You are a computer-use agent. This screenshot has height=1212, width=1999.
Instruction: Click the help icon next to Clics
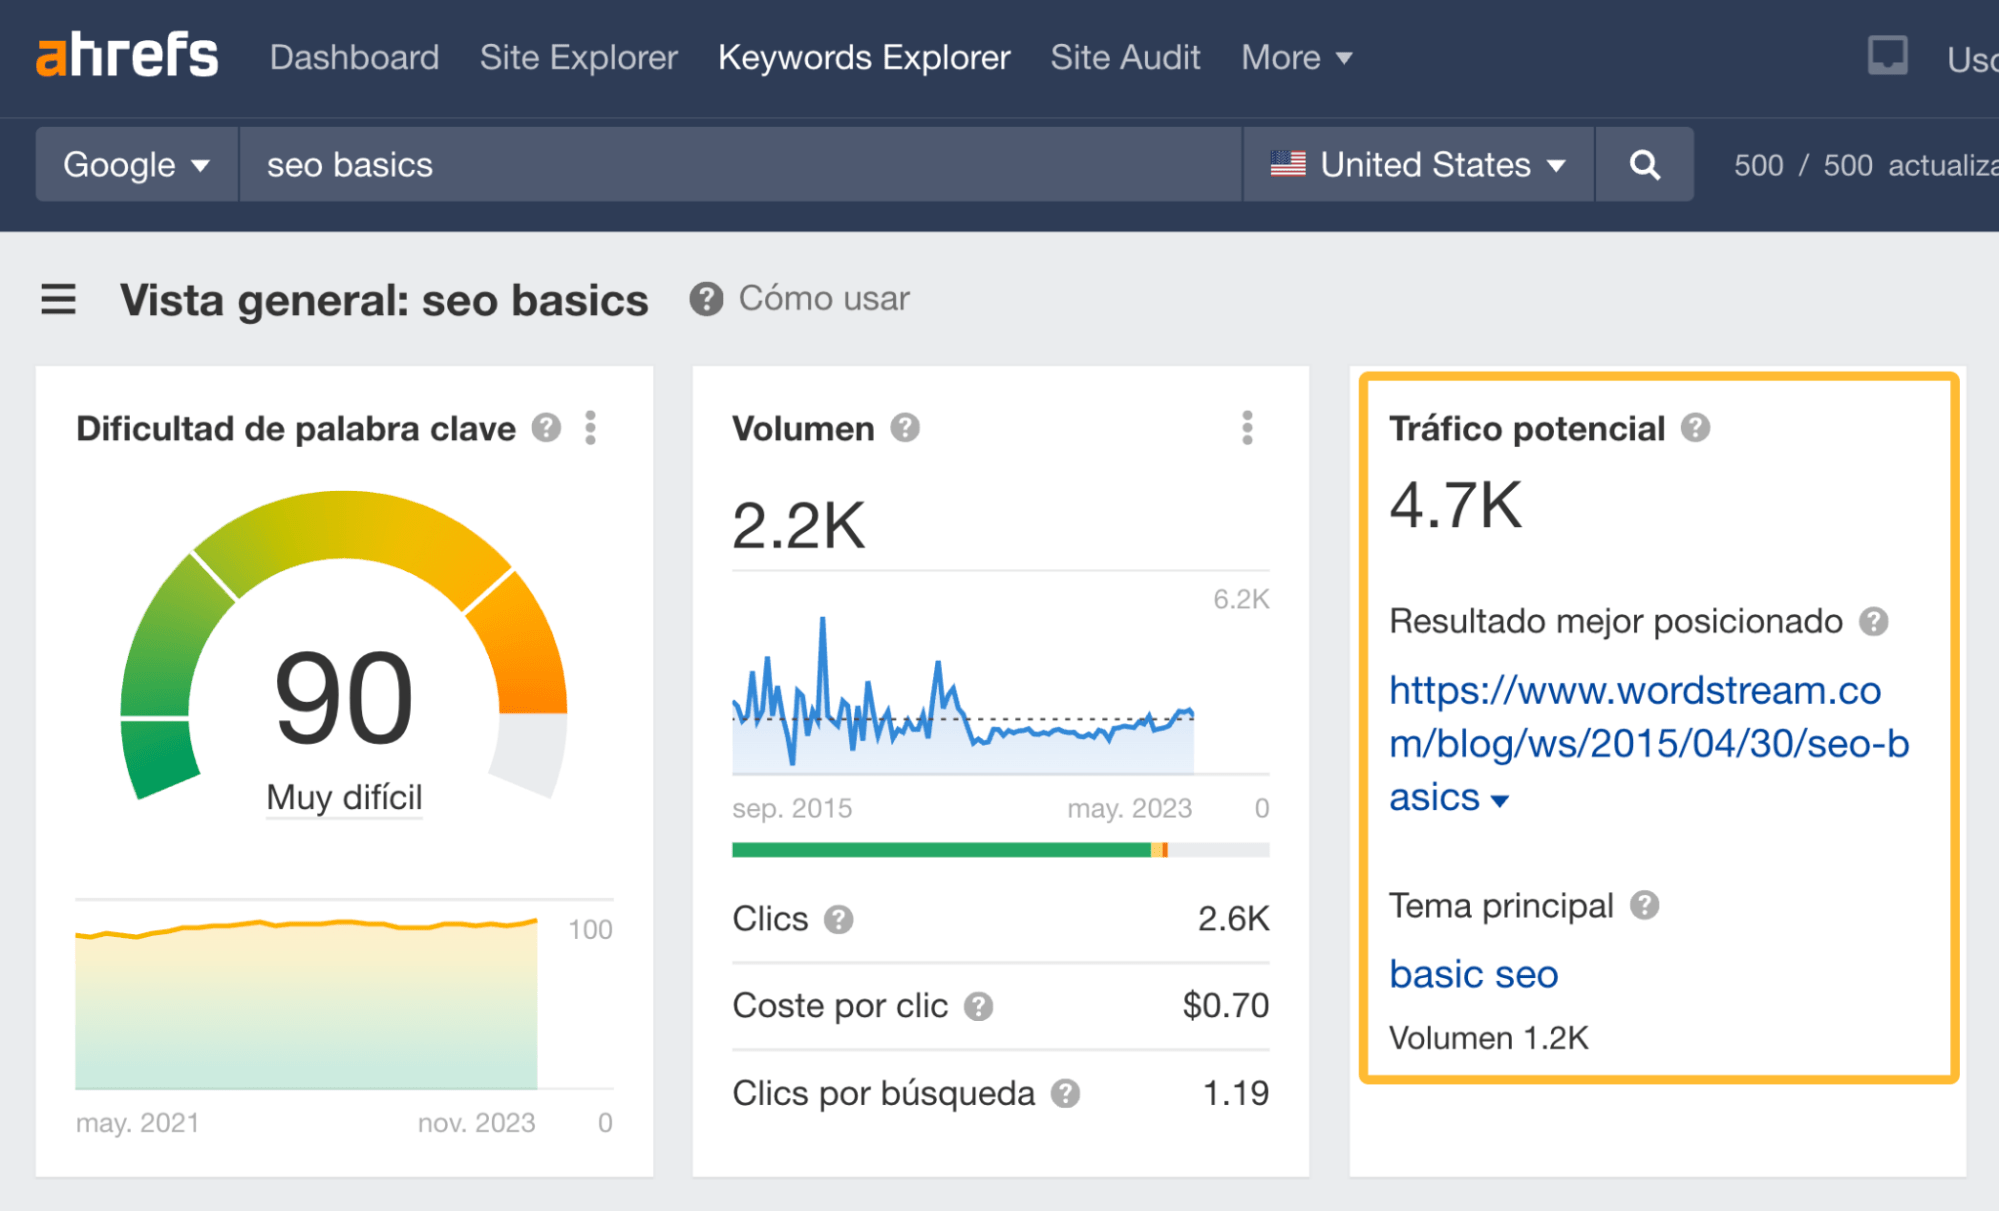tap(839, 918)
